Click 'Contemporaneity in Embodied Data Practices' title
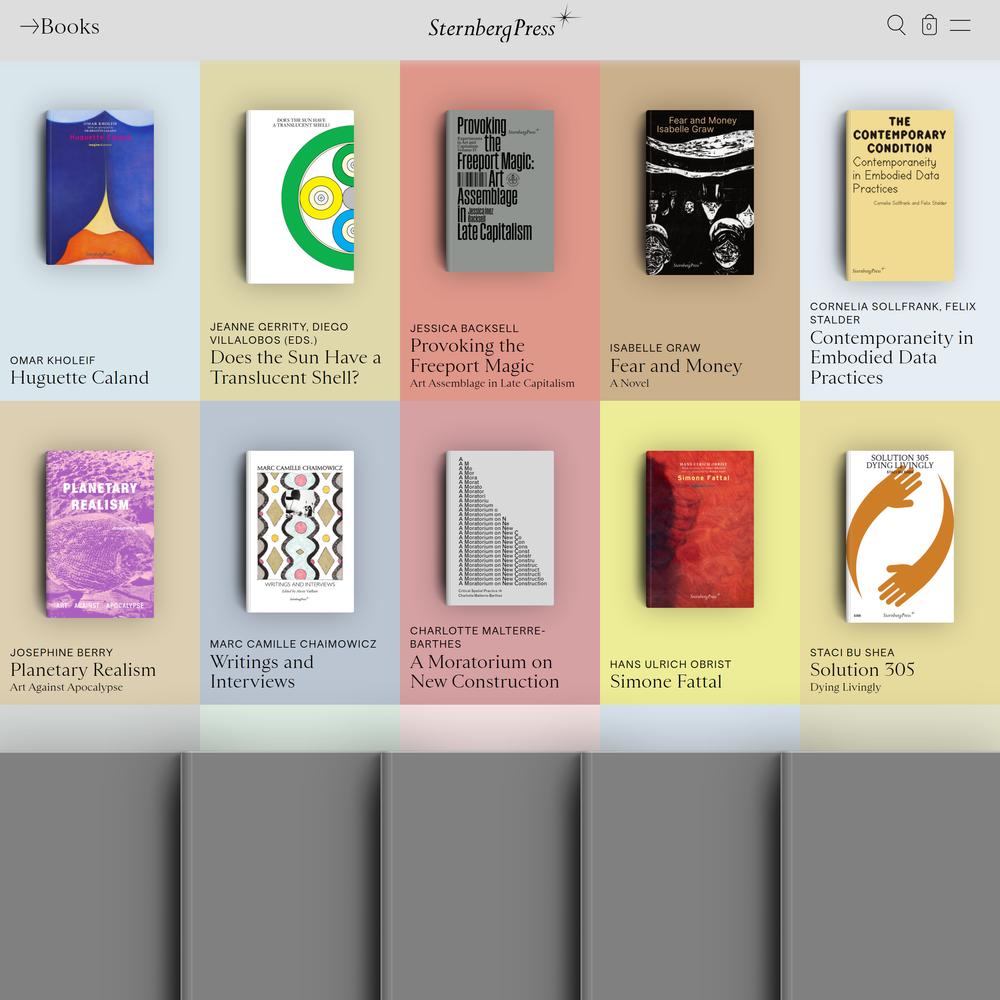This screenshot has height=1000, width=1000. (x=892, y=357)
